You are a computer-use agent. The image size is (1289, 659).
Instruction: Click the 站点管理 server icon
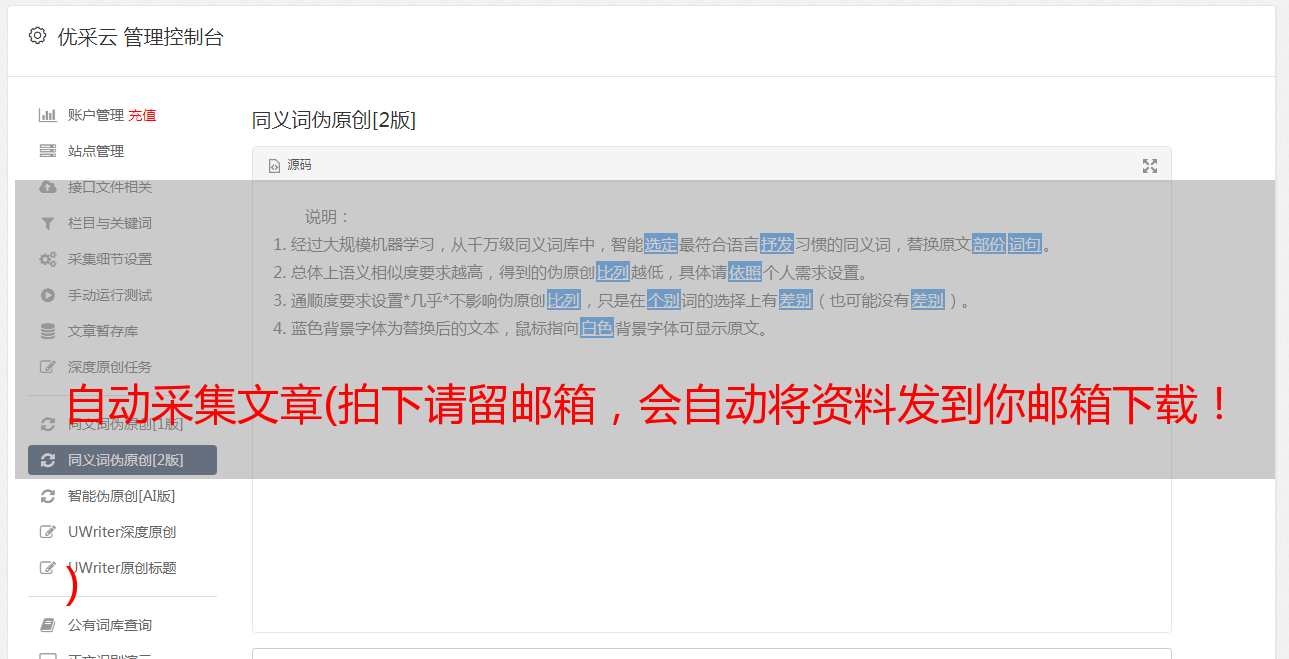pos(47,151)
